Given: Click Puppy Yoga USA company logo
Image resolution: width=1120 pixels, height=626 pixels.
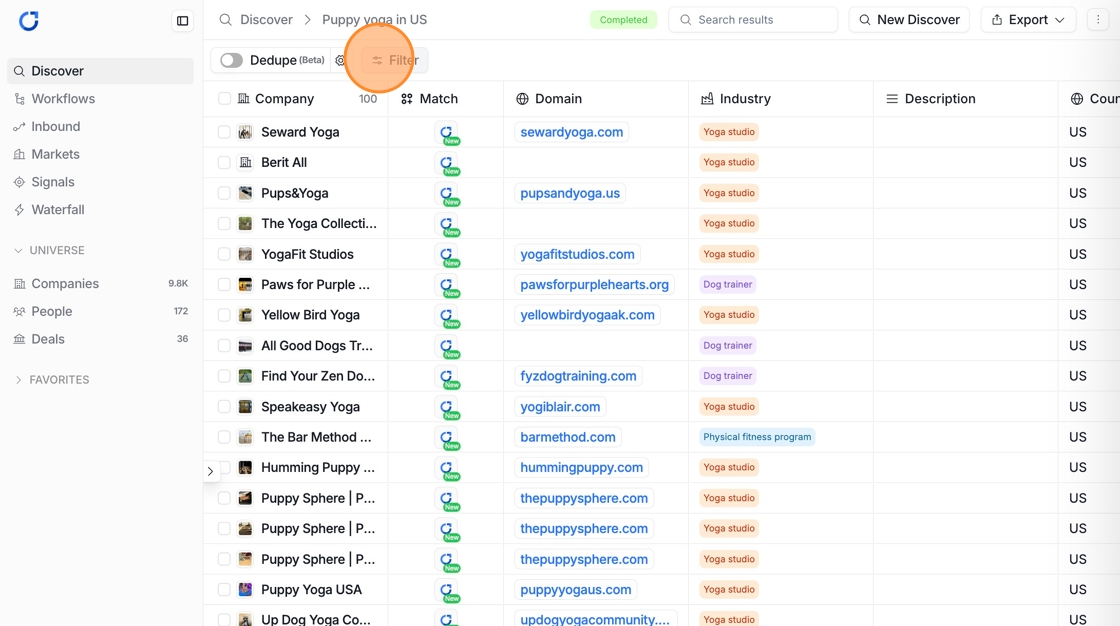Looking at the screenshot, I should [x=245, y=590].
